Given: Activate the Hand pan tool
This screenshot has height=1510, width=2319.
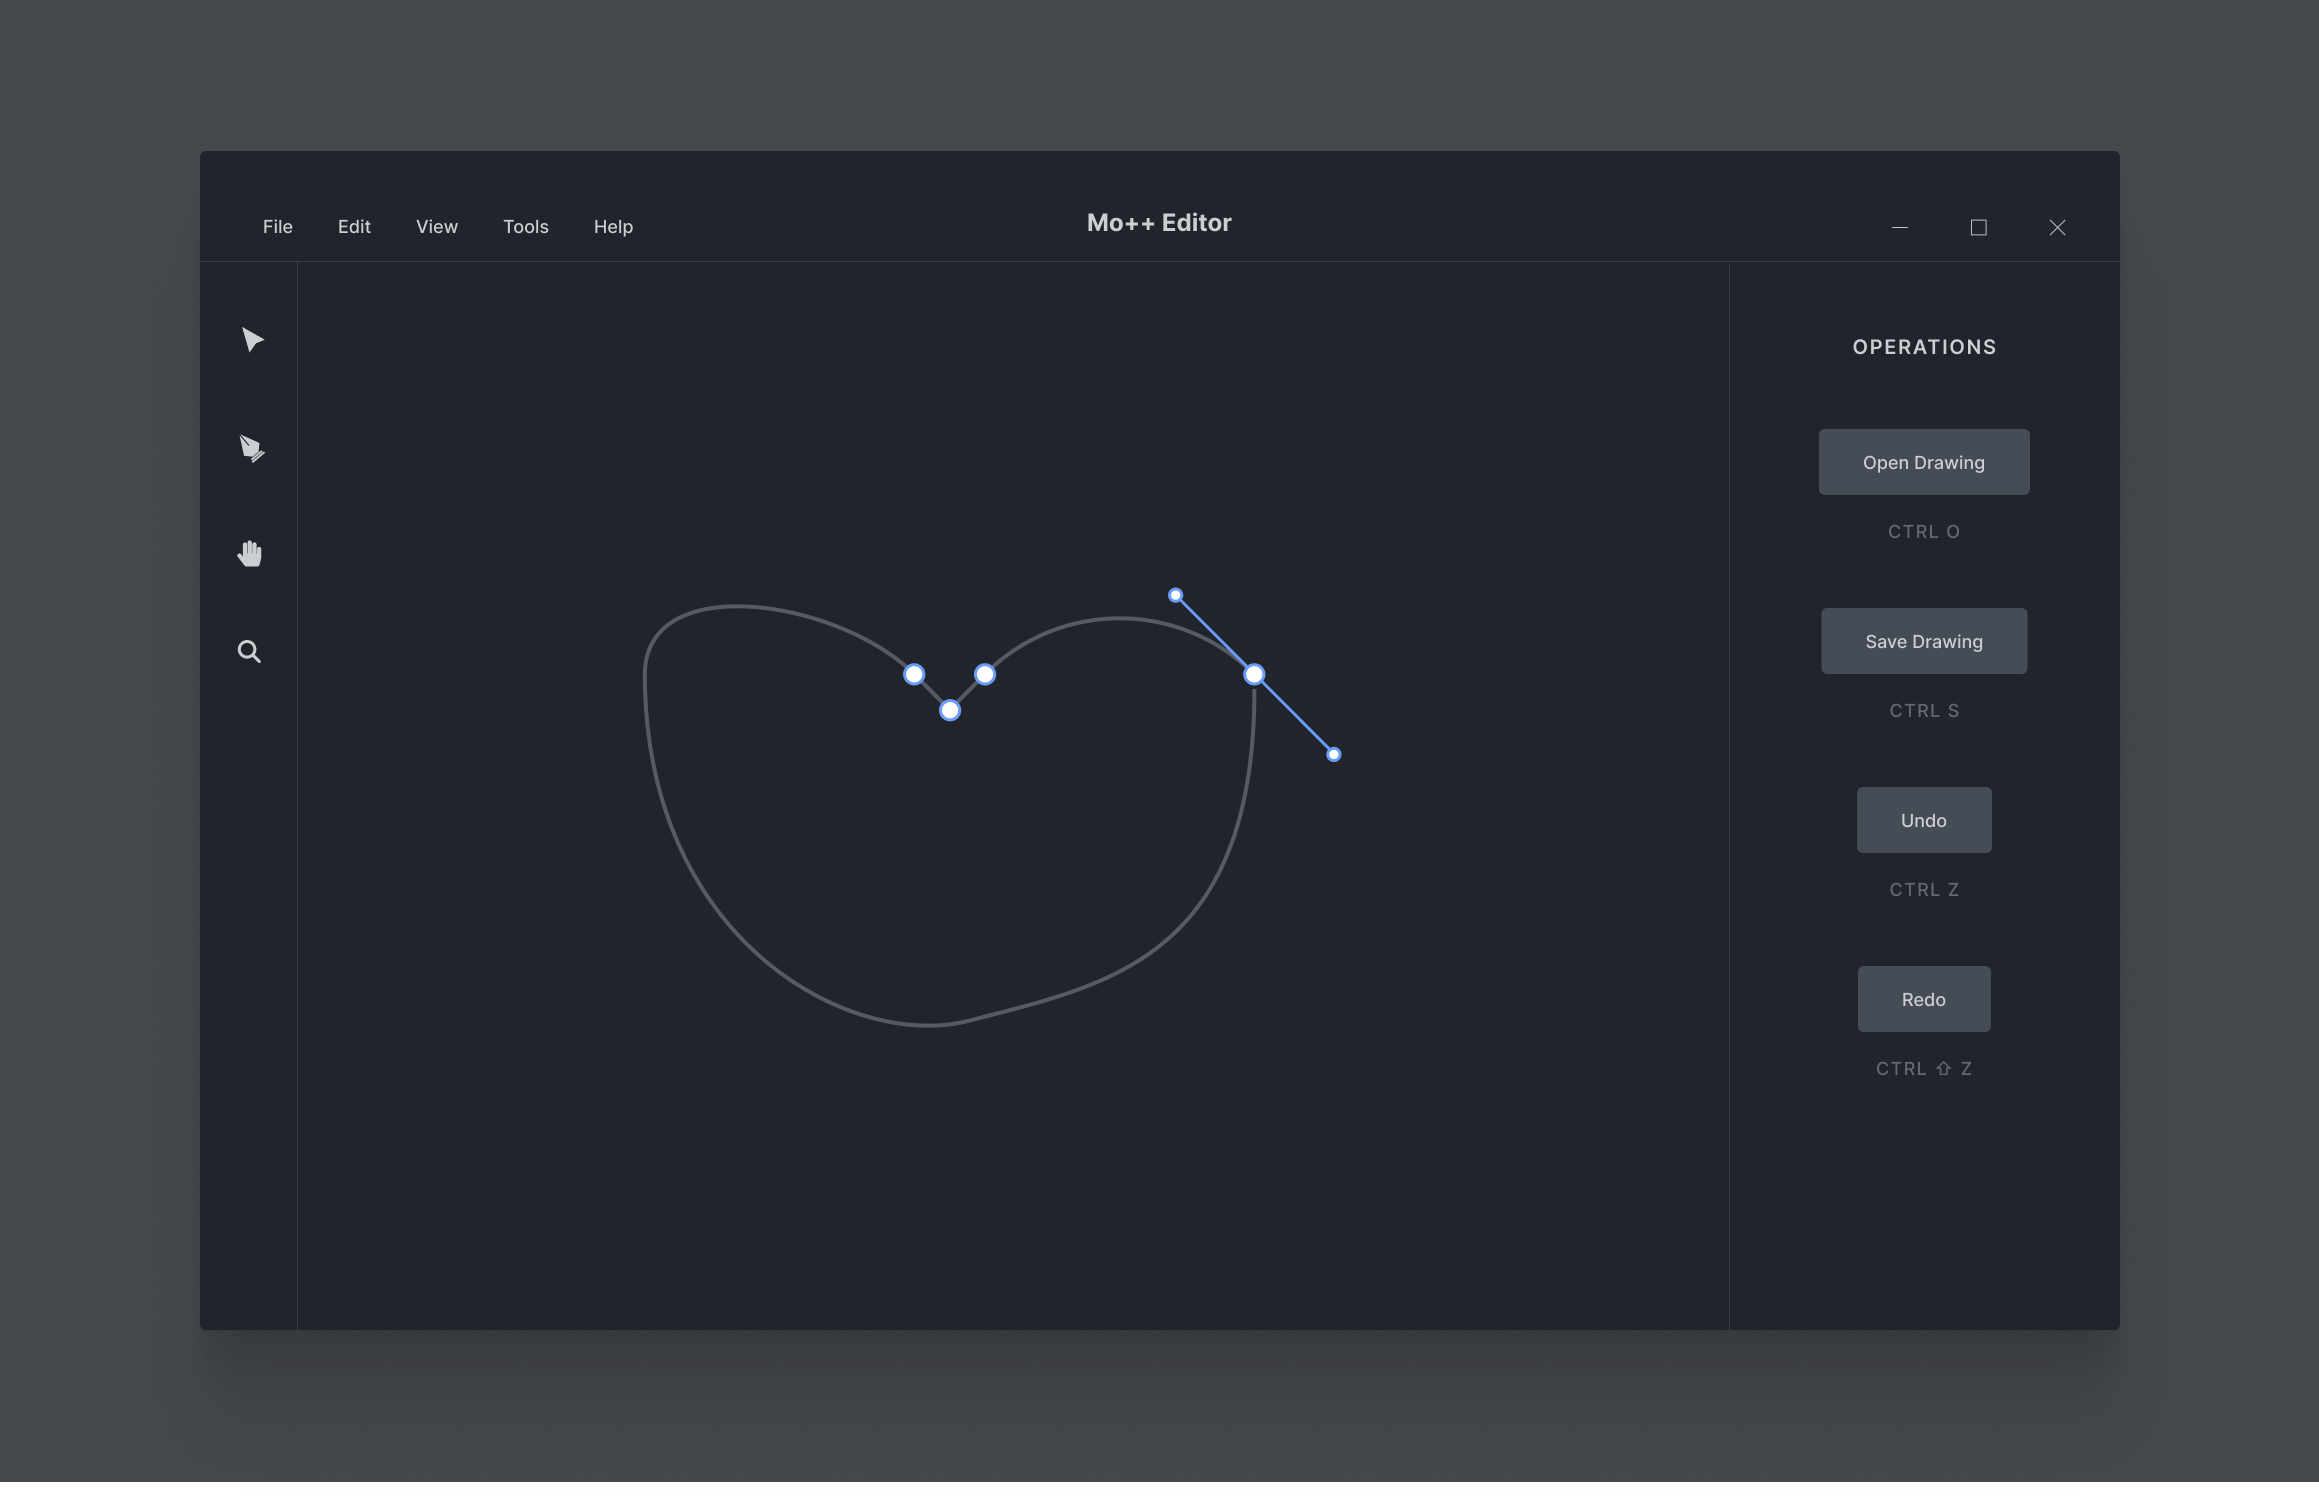Looking at the screenshot, I should [x=250, y=553].
